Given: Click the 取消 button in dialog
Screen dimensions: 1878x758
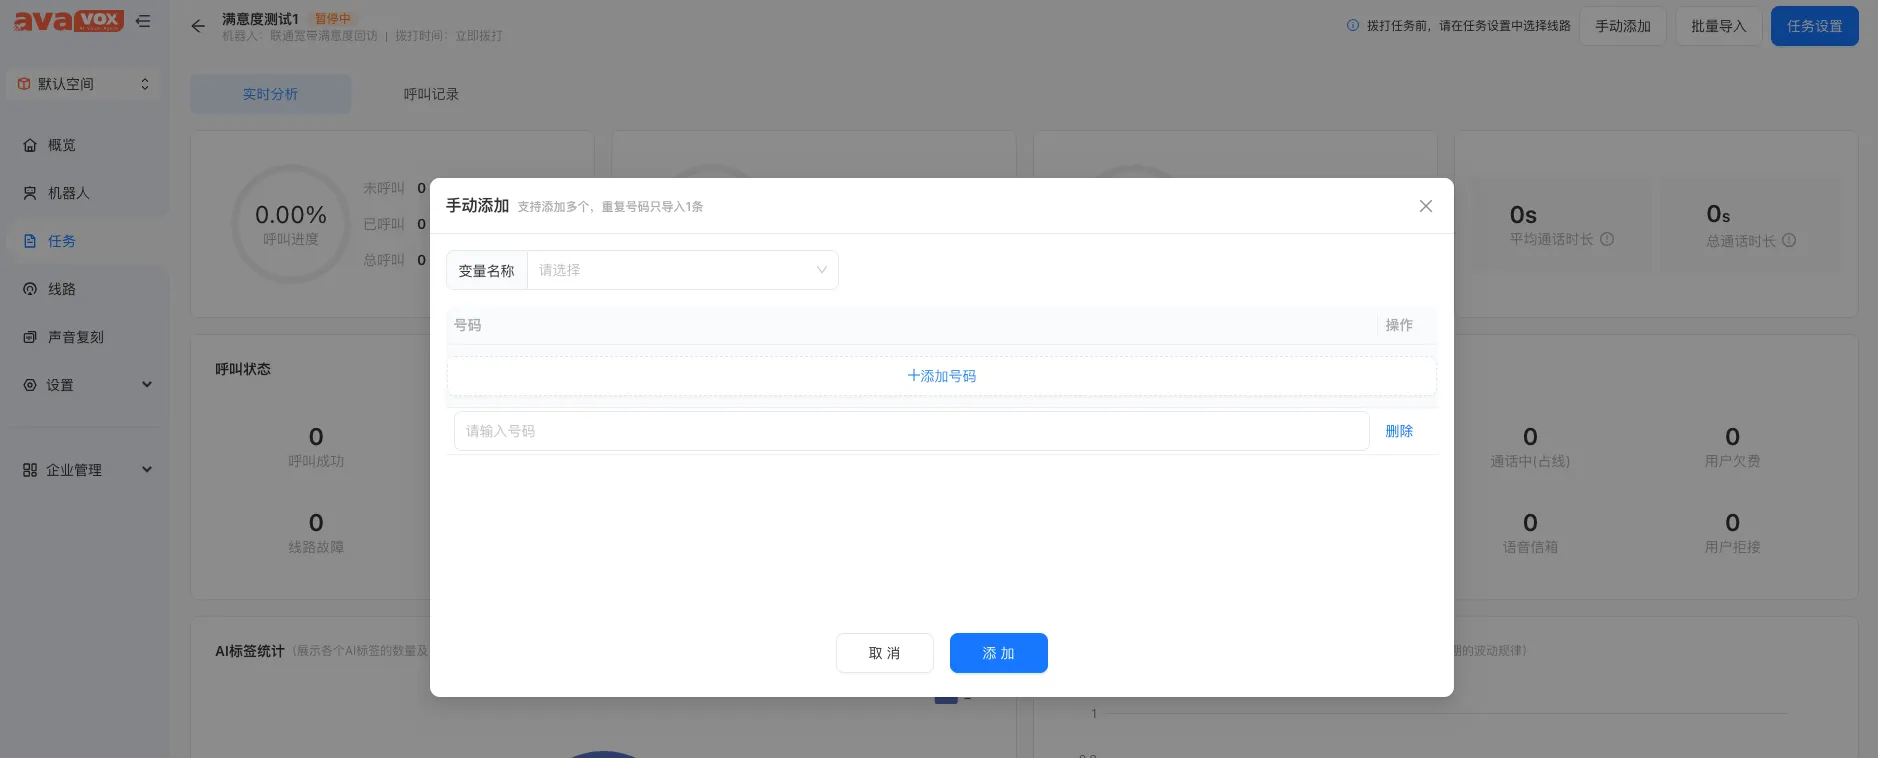Looking at the screenshot, I should point(884,653).
